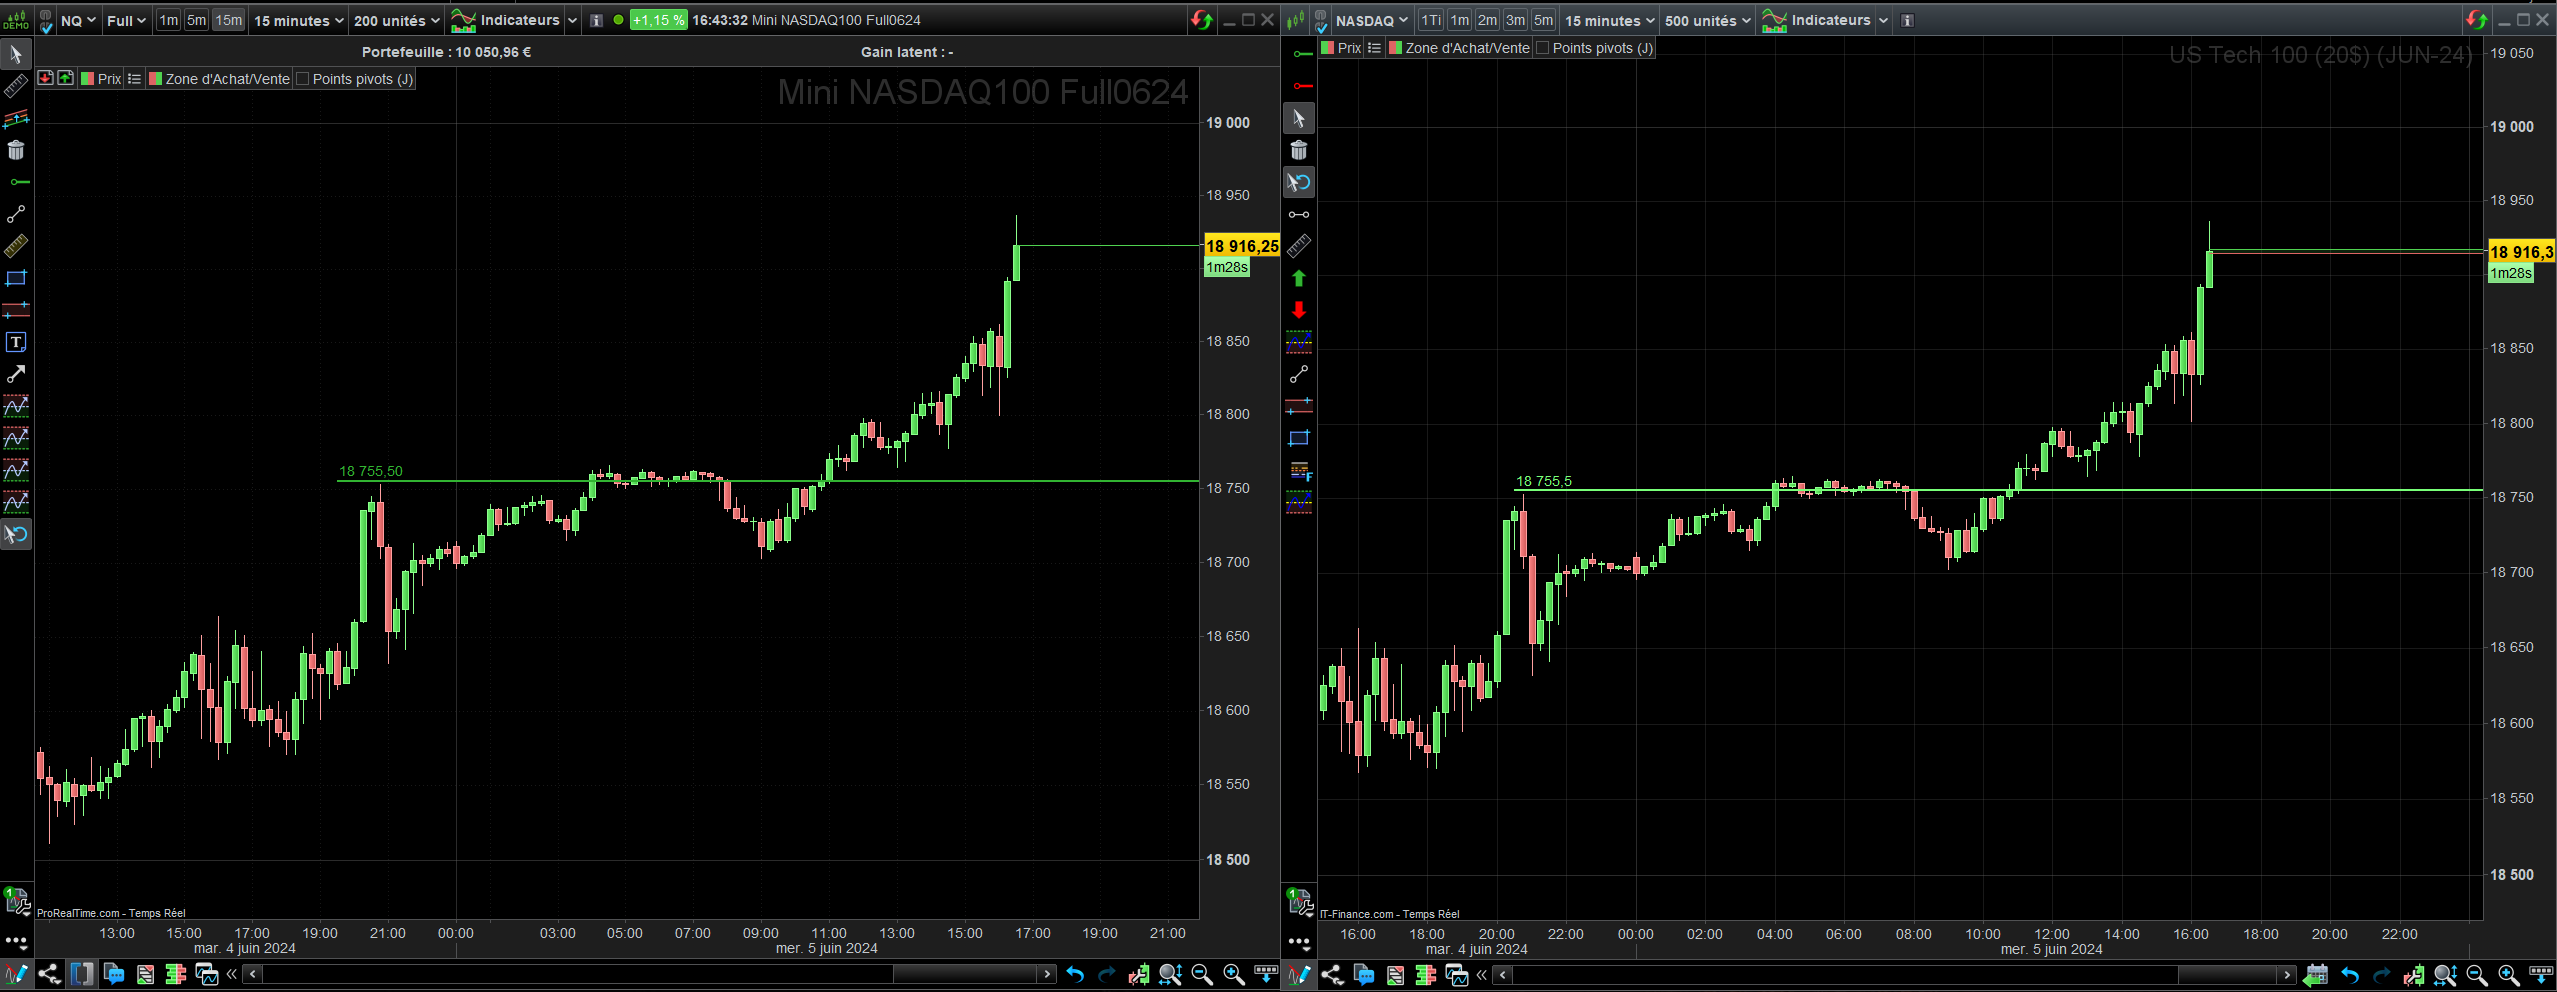Open Indicateurs in US Tech 100 chart
The width and height of the screenshot is (2557, 992).
(1817, 20)
